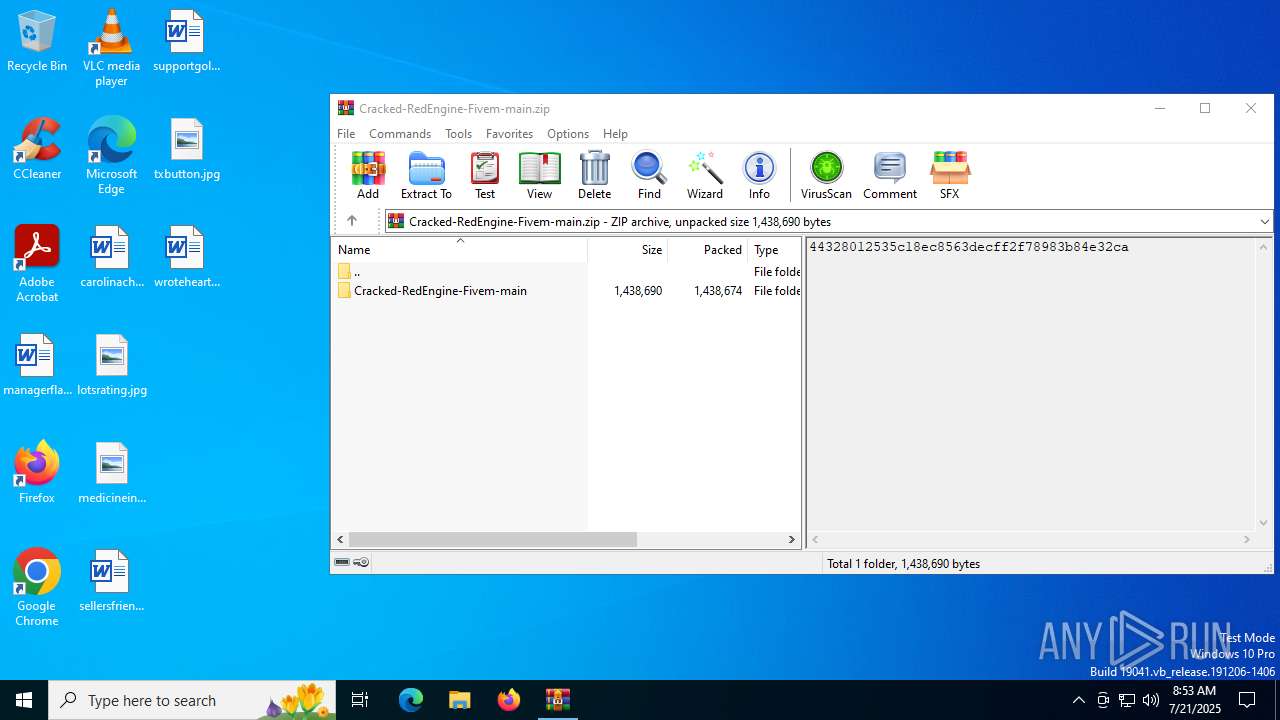This screenshot has height=720, width=1280.
Task: Open Task View on the taskbar
Action: [360, 700]
